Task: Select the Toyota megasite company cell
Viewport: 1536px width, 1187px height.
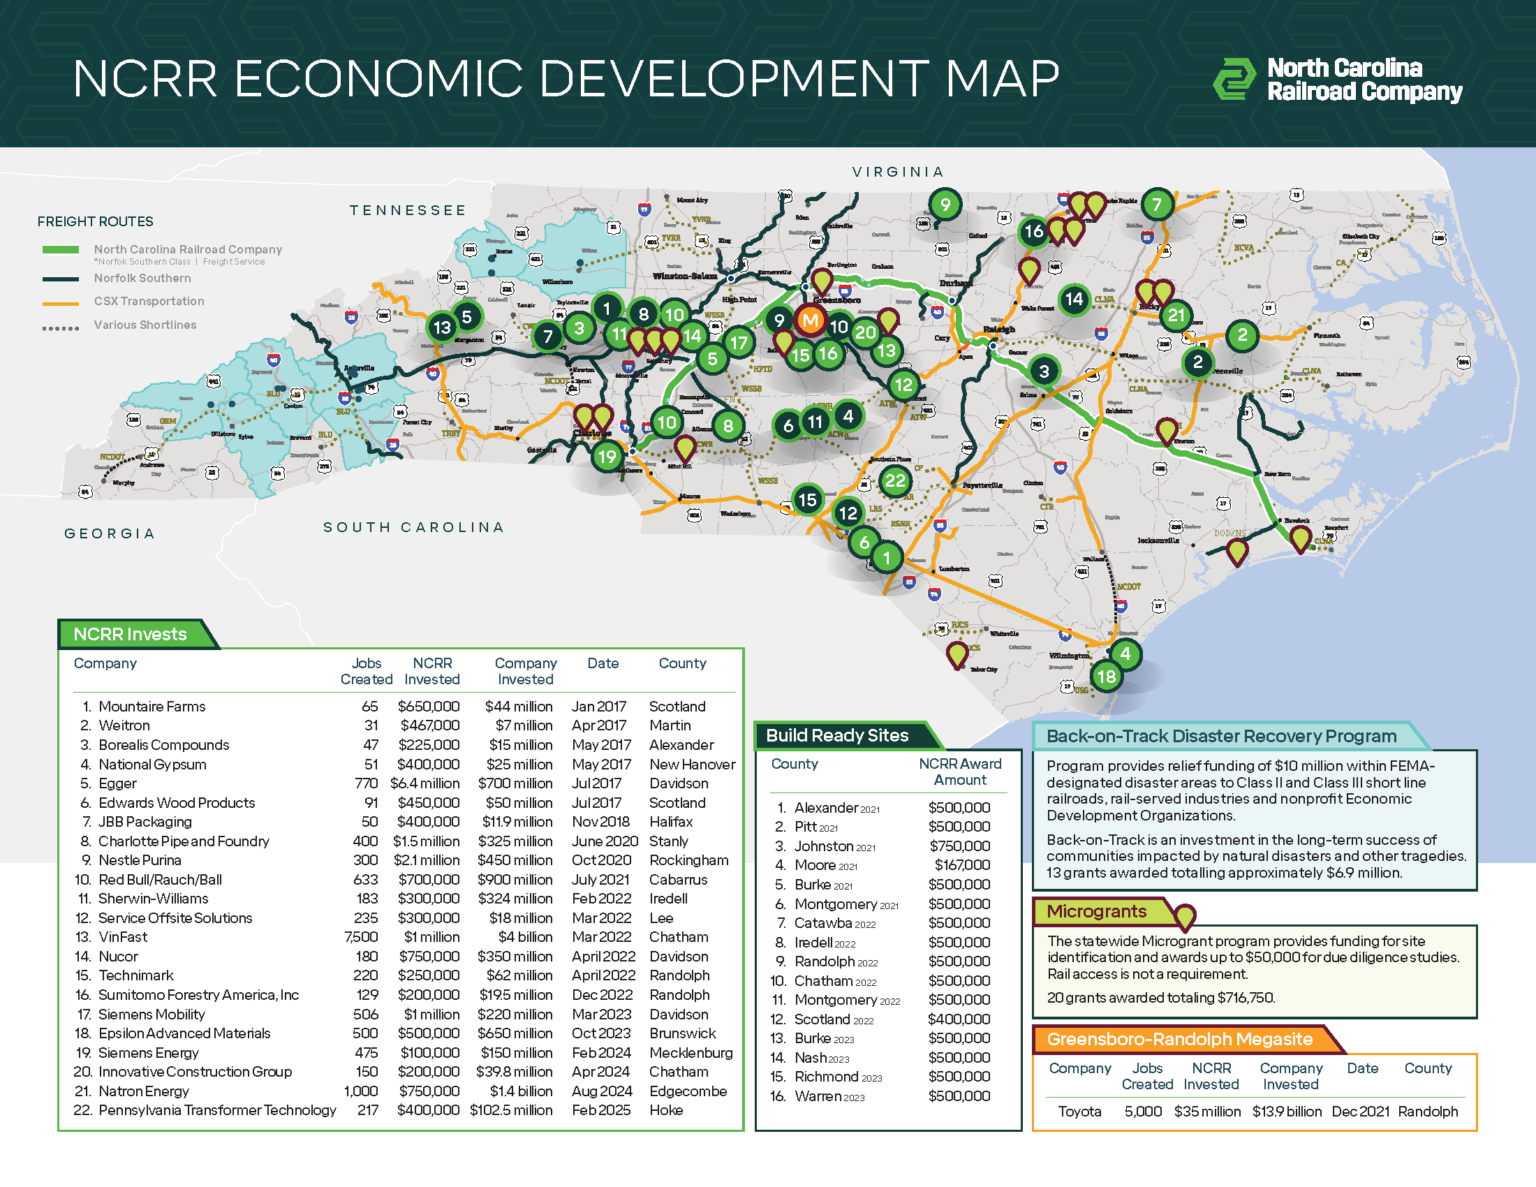Action: pyautogui.click(x=1079, y=1111)
